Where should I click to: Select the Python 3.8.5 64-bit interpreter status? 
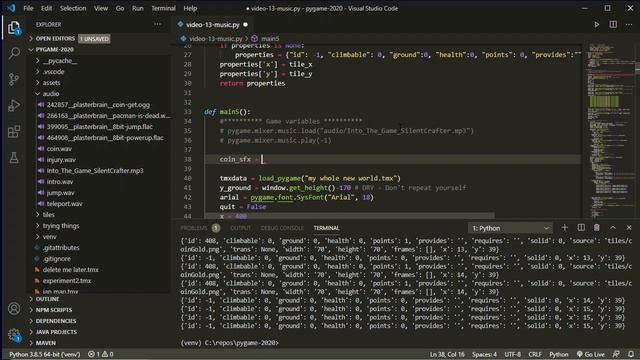tap(44, 354)
